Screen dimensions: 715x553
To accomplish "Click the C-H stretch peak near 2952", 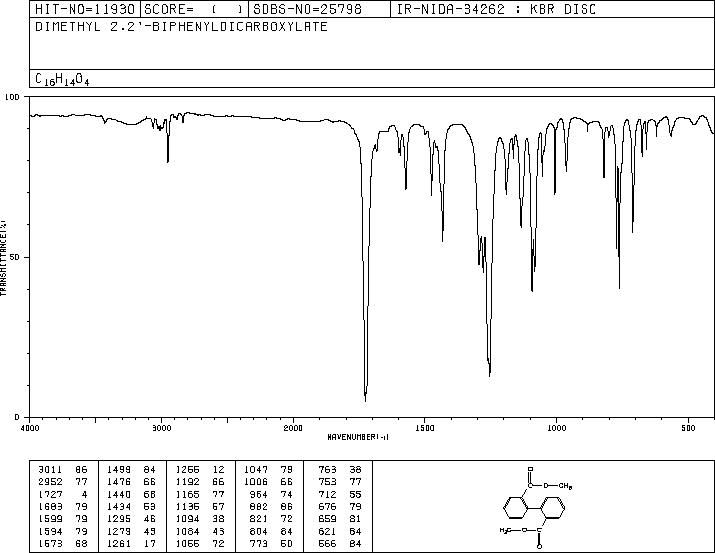I will [x=168, y=157].
